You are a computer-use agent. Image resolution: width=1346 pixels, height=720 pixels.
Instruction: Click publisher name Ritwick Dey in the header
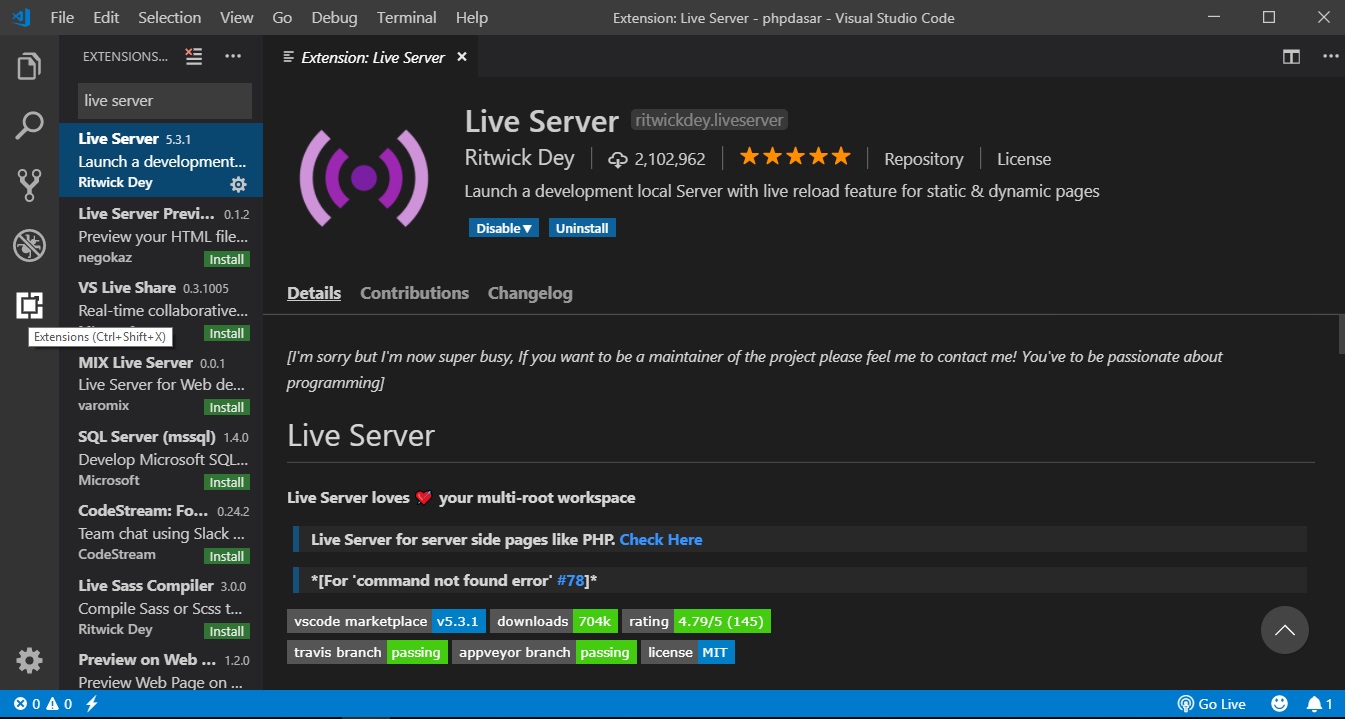[x=520, y=158]
